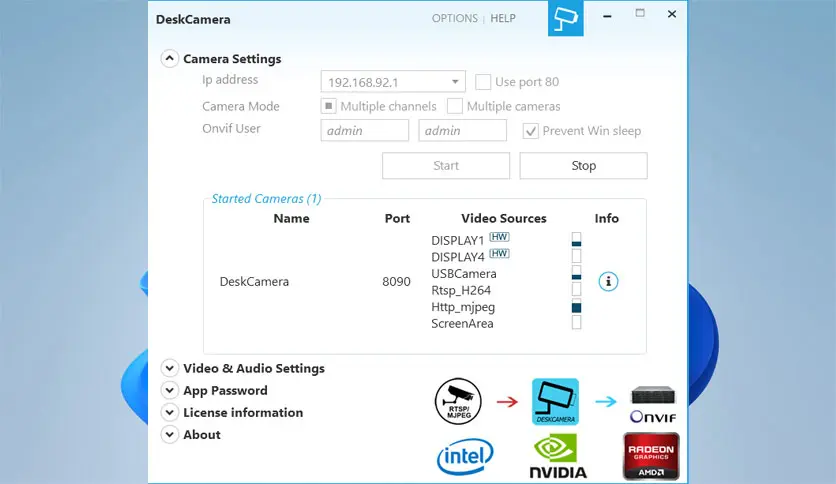Click the Intel logo
Image resolution: width=836 pixels, height=484 pixels.
(465, 456)
